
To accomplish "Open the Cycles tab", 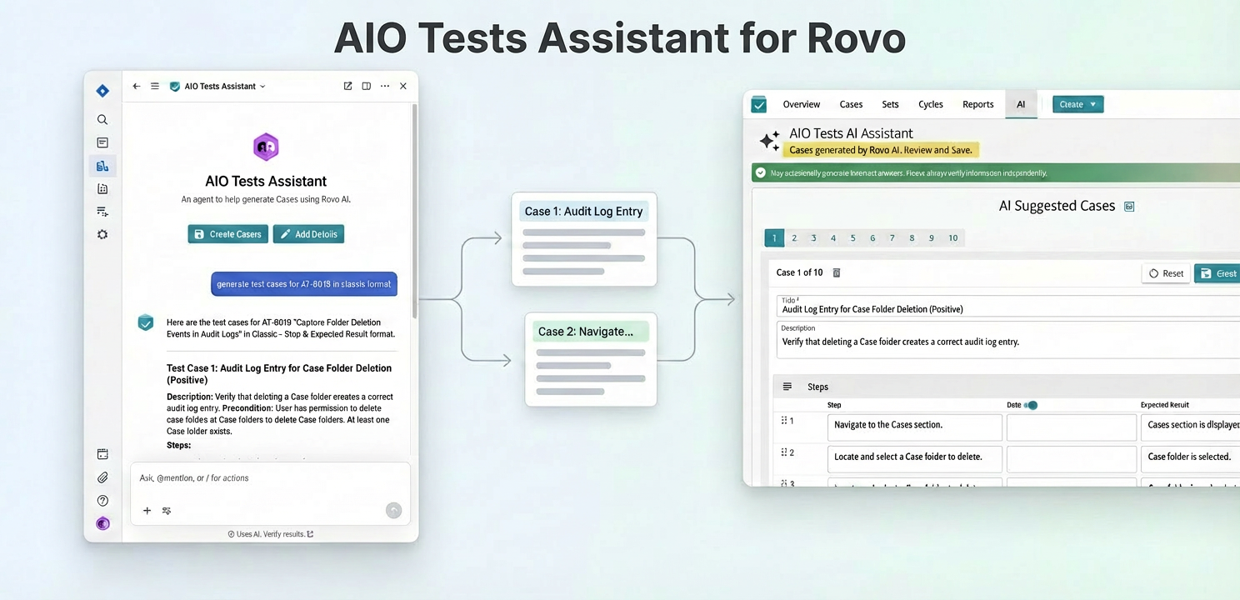I will pos(931,104).
